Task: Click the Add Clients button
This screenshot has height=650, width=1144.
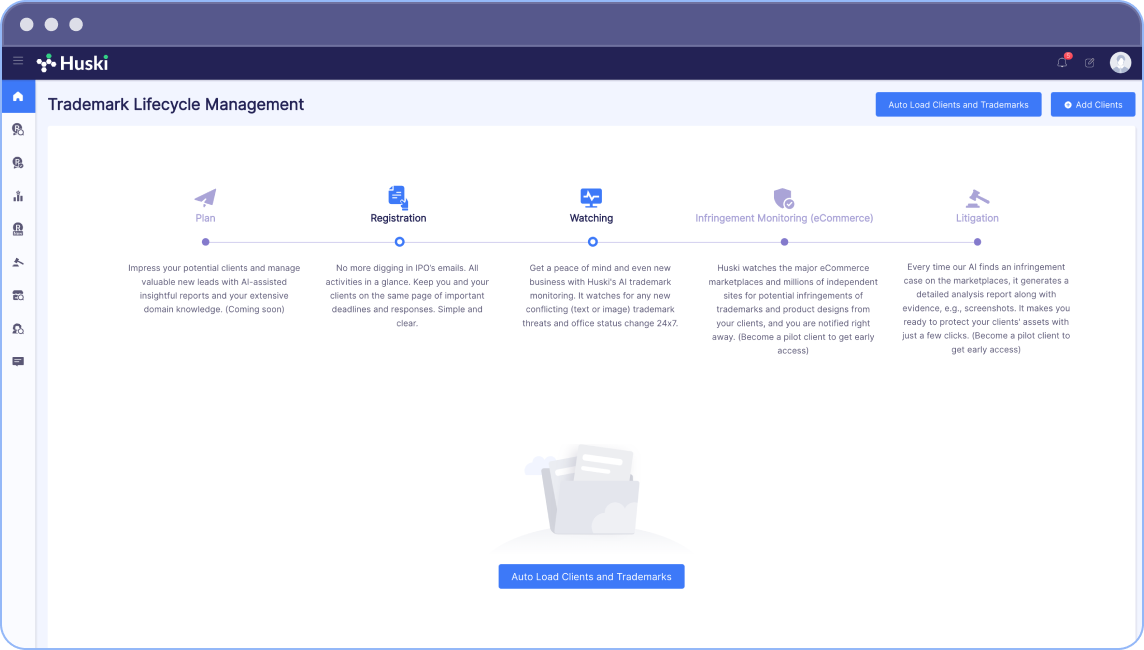Action: [x=1092, y=104]
